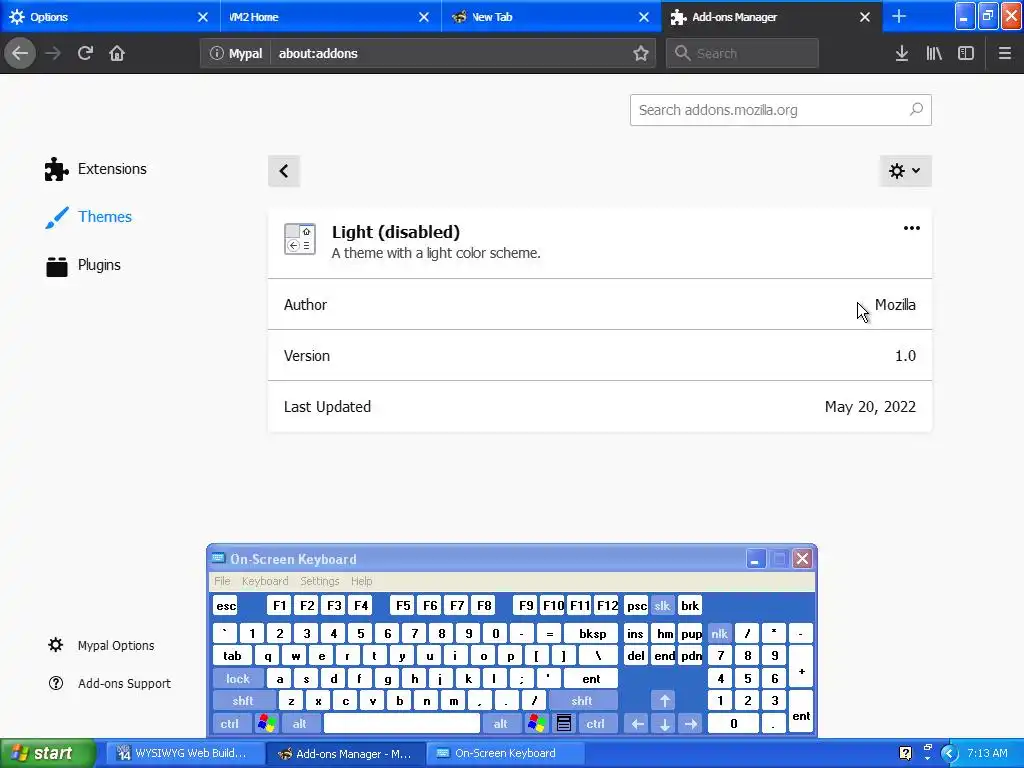This screenshot has height=768, width=1024.
Task: Toggle the left shft key
Action: click(243, 701)
